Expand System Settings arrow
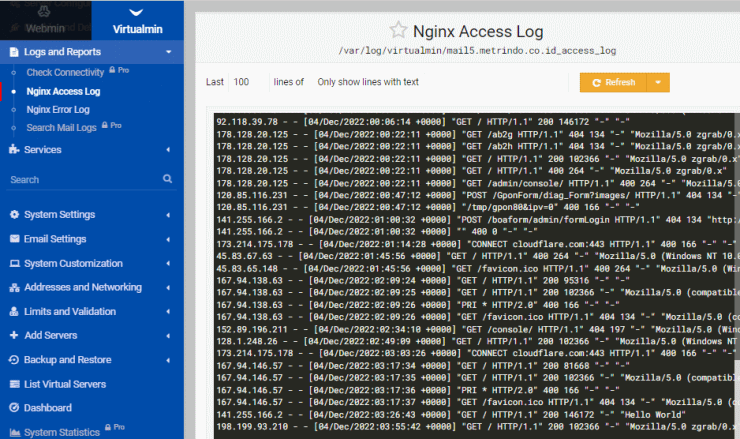The width and height of the screenshot is (740, 439). coord(168,215)
